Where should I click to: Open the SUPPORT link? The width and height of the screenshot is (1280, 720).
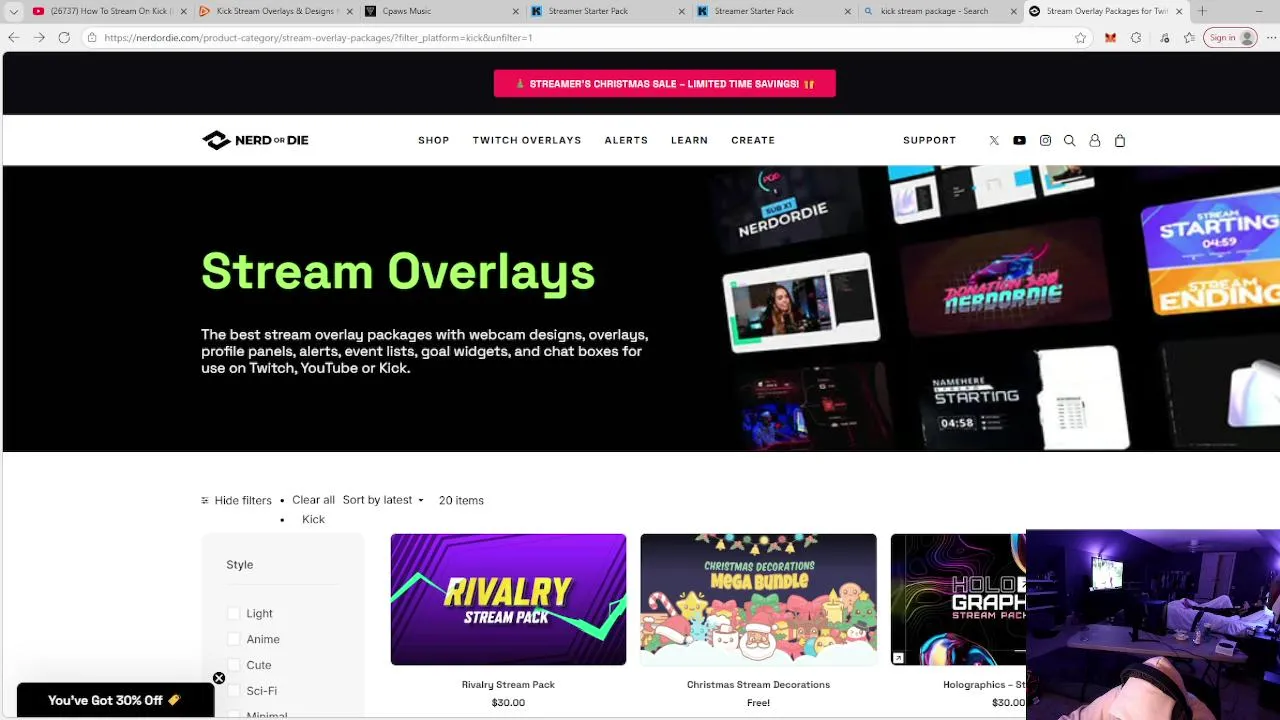[929, 140]
